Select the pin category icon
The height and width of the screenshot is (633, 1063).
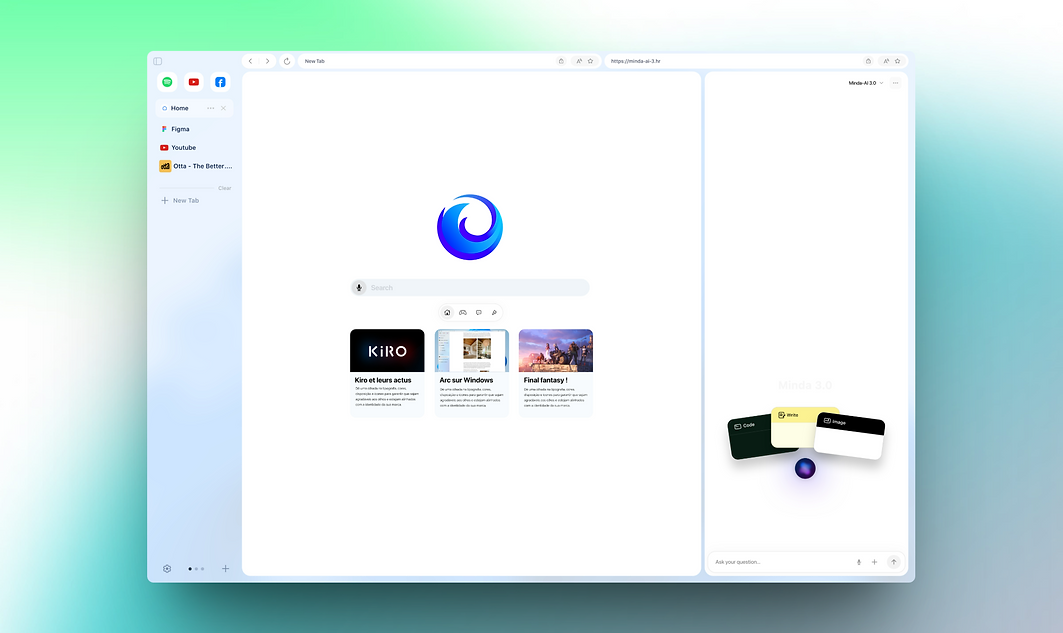click(x=494, y=312)
